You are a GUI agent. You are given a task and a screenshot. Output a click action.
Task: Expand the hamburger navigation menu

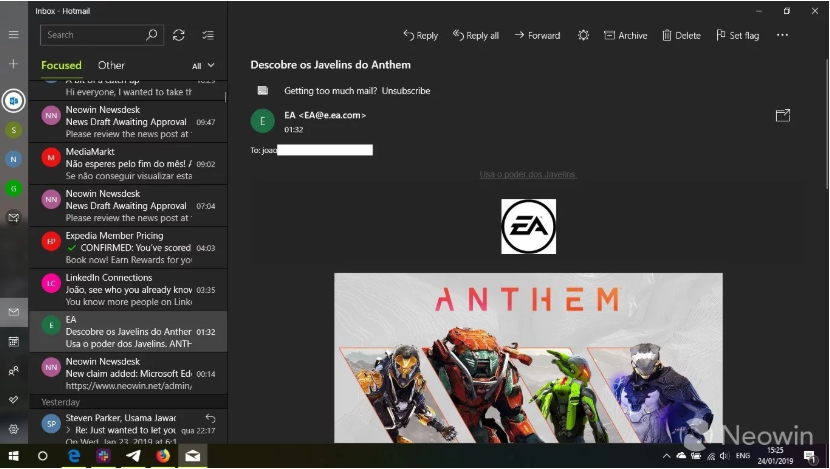[14, 35]
